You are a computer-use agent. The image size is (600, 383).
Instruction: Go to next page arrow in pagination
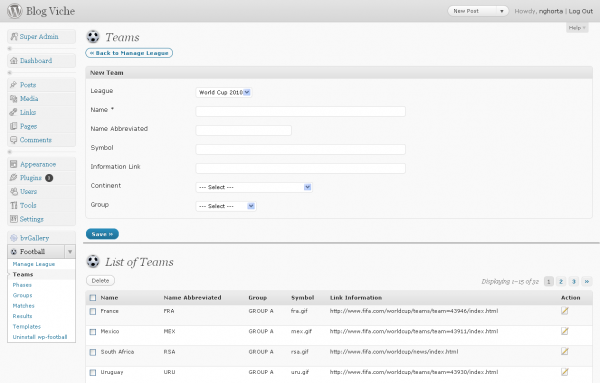pos(587,282)
